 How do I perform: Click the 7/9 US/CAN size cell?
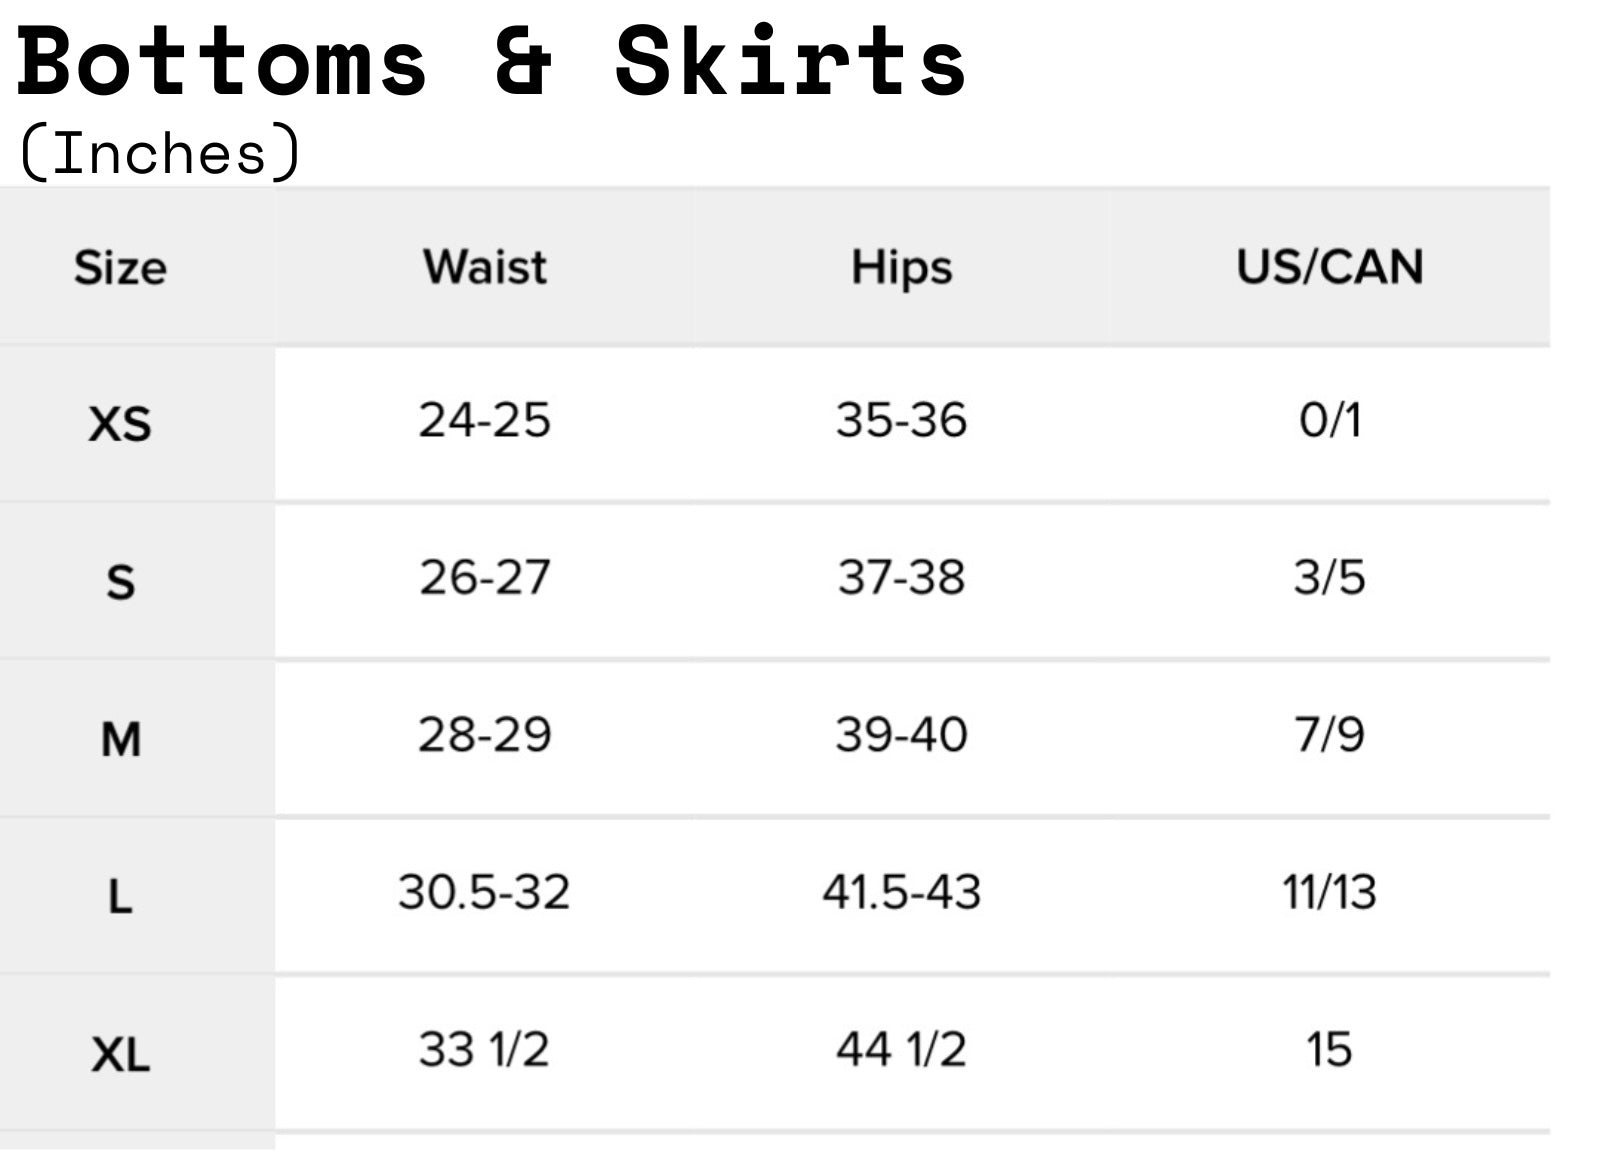coord(1329,735)
